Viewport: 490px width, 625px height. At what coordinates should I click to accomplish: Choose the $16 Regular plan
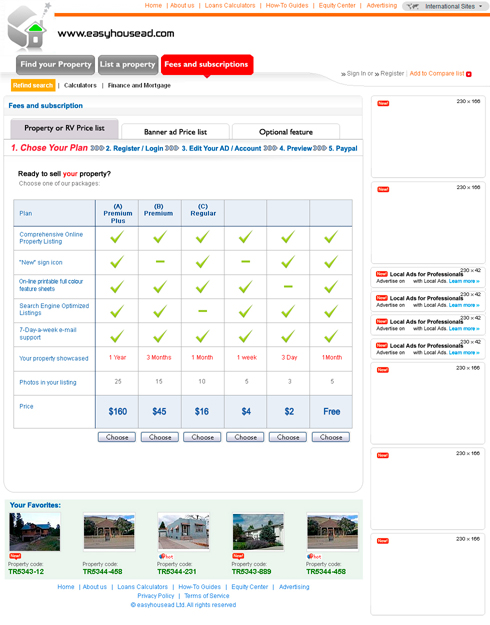(x=203, y=437)
